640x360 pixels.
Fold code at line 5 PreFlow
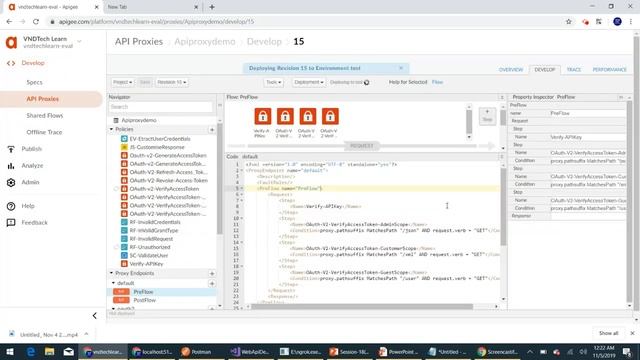pyautogui.click(x=242, y=189)
